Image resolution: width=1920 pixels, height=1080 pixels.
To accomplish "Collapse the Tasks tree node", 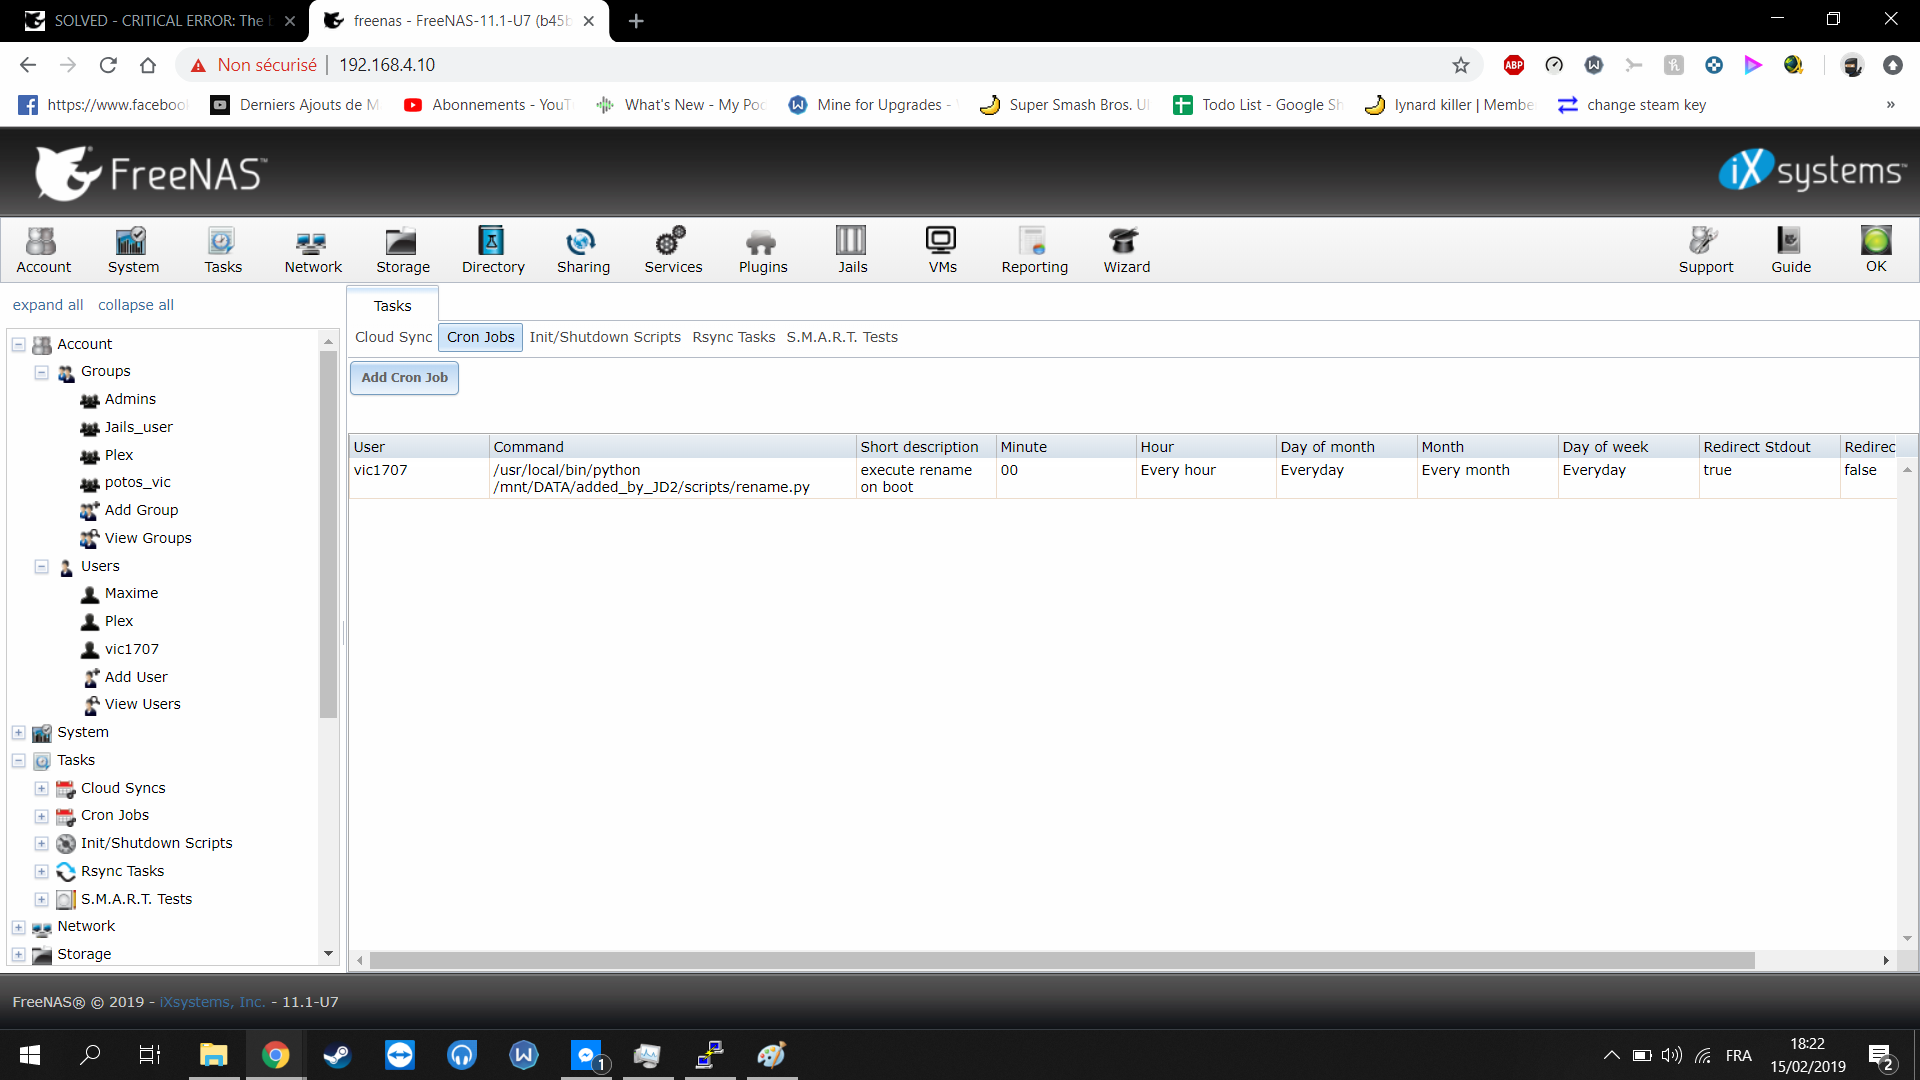I will pos(18,761).
